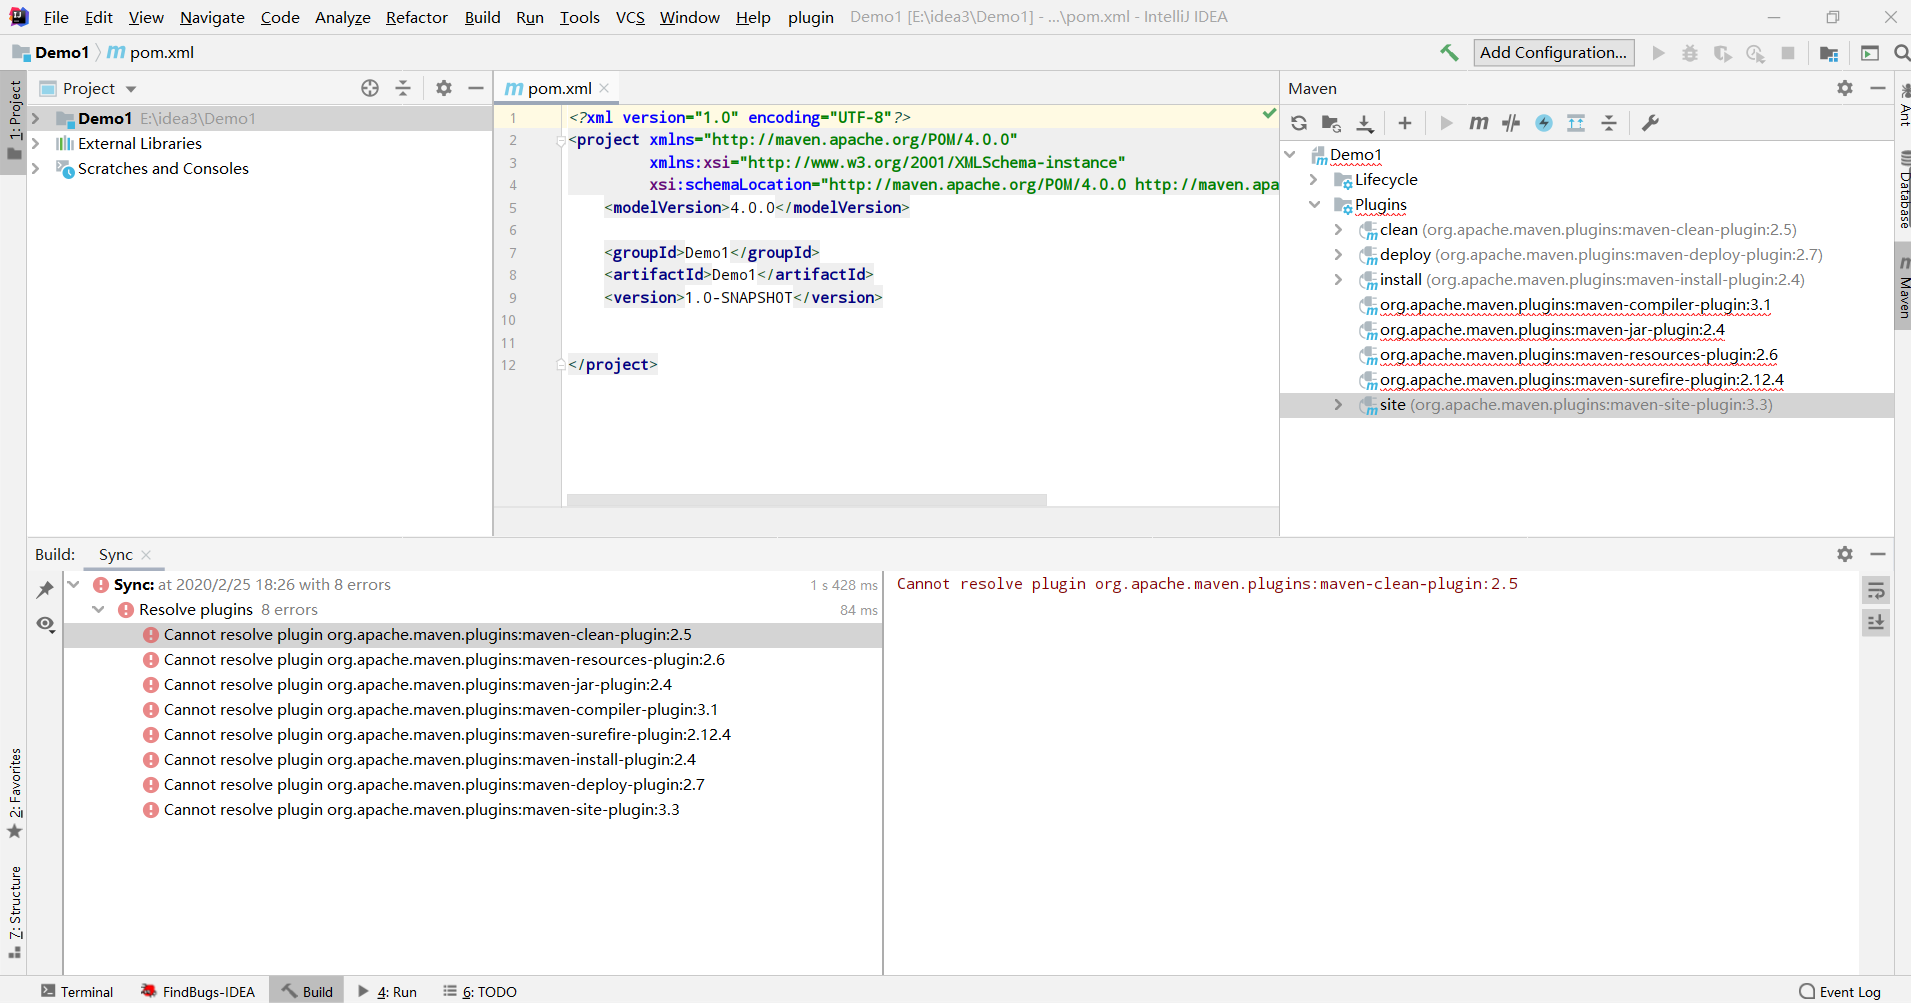Close the pom.xml editor tab

tap(604, 88)
